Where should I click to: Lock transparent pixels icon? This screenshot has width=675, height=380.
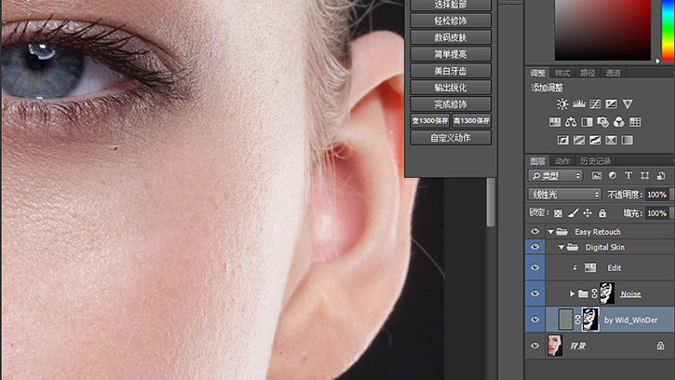558,213
